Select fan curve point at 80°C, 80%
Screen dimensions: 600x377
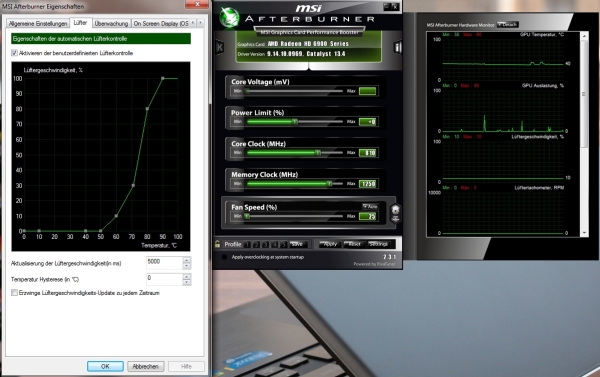click(x=147, y=109)
